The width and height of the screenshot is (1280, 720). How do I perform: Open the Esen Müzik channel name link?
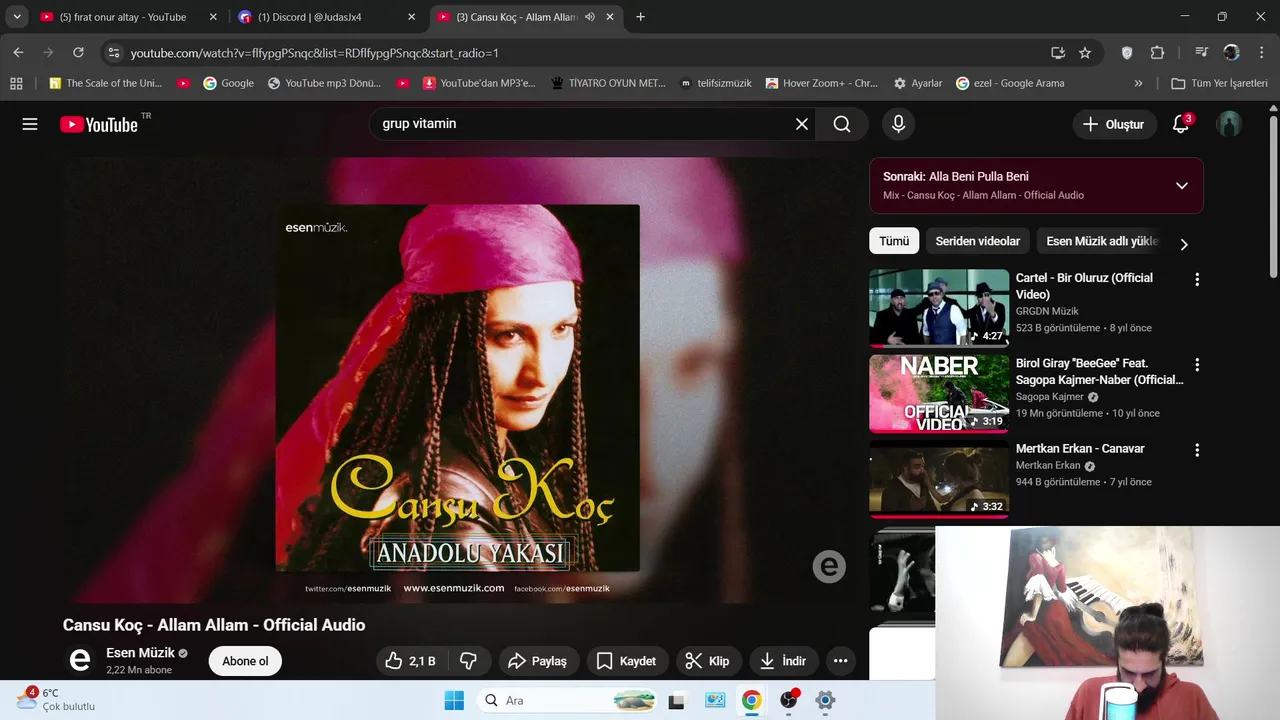pos(140,653)
